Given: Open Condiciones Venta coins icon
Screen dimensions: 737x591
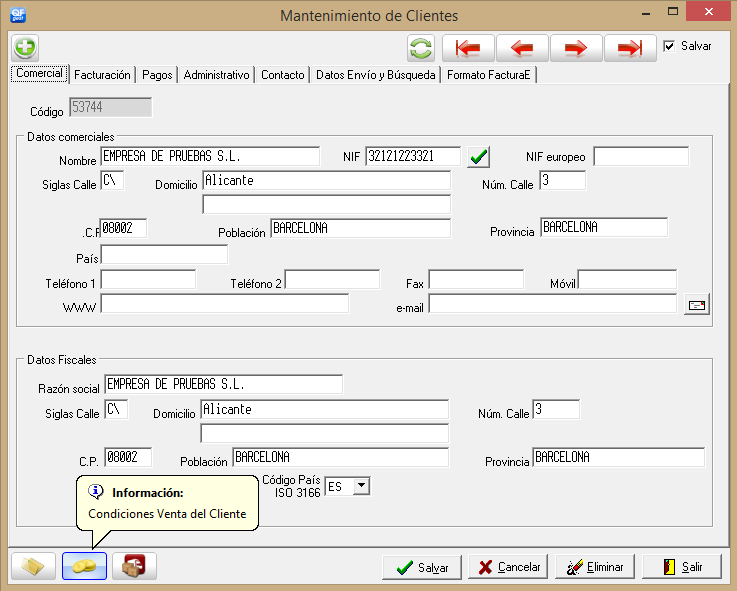Looking at the screenshot, I should coord(85,566).
